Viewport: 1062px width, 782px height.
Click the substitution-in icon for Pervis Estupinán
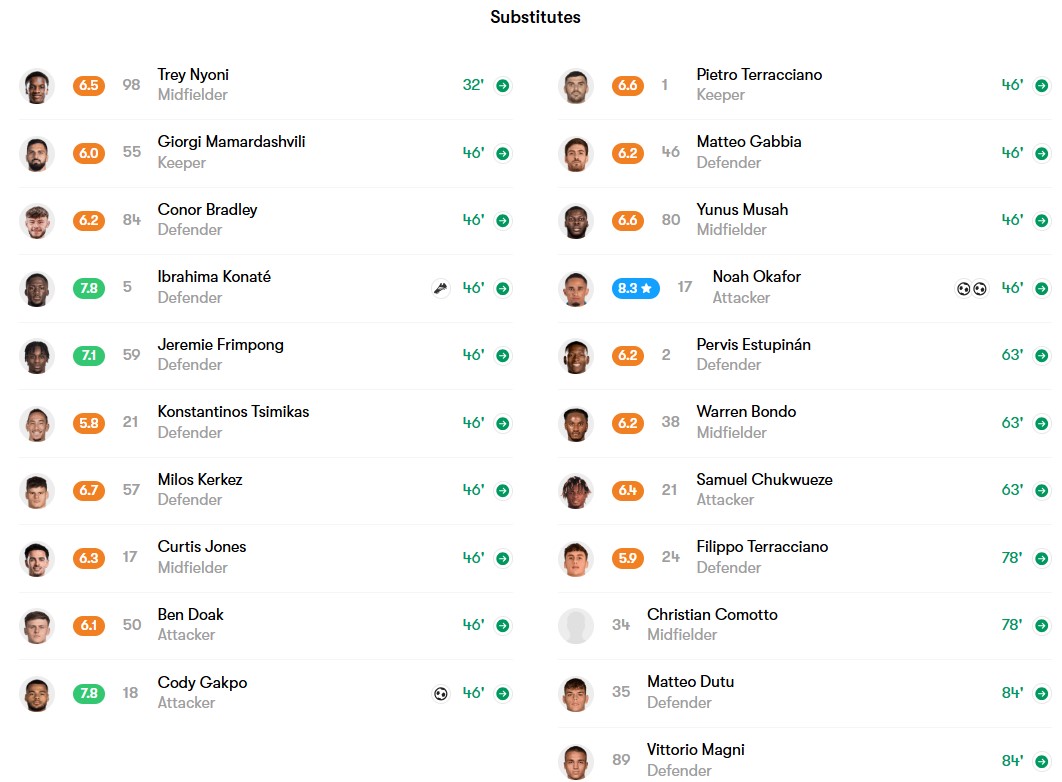(1042, 355)
